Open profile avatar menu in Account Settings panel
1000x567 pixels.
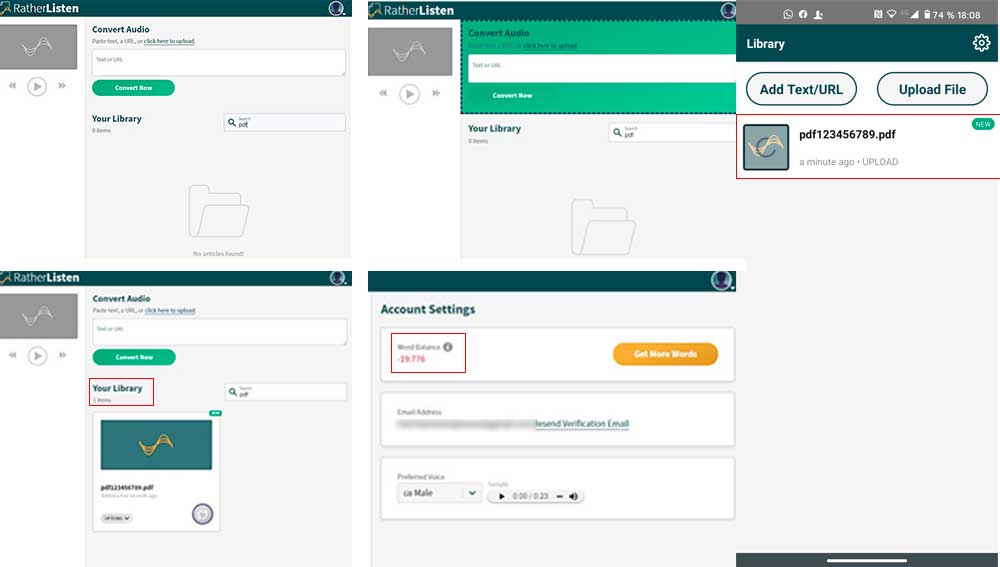tap(721, 280)
